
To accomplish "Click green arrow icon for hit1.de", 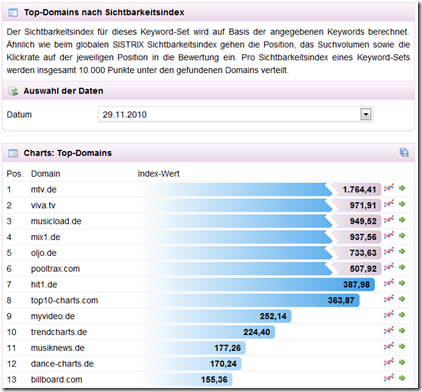I will 402,283.
